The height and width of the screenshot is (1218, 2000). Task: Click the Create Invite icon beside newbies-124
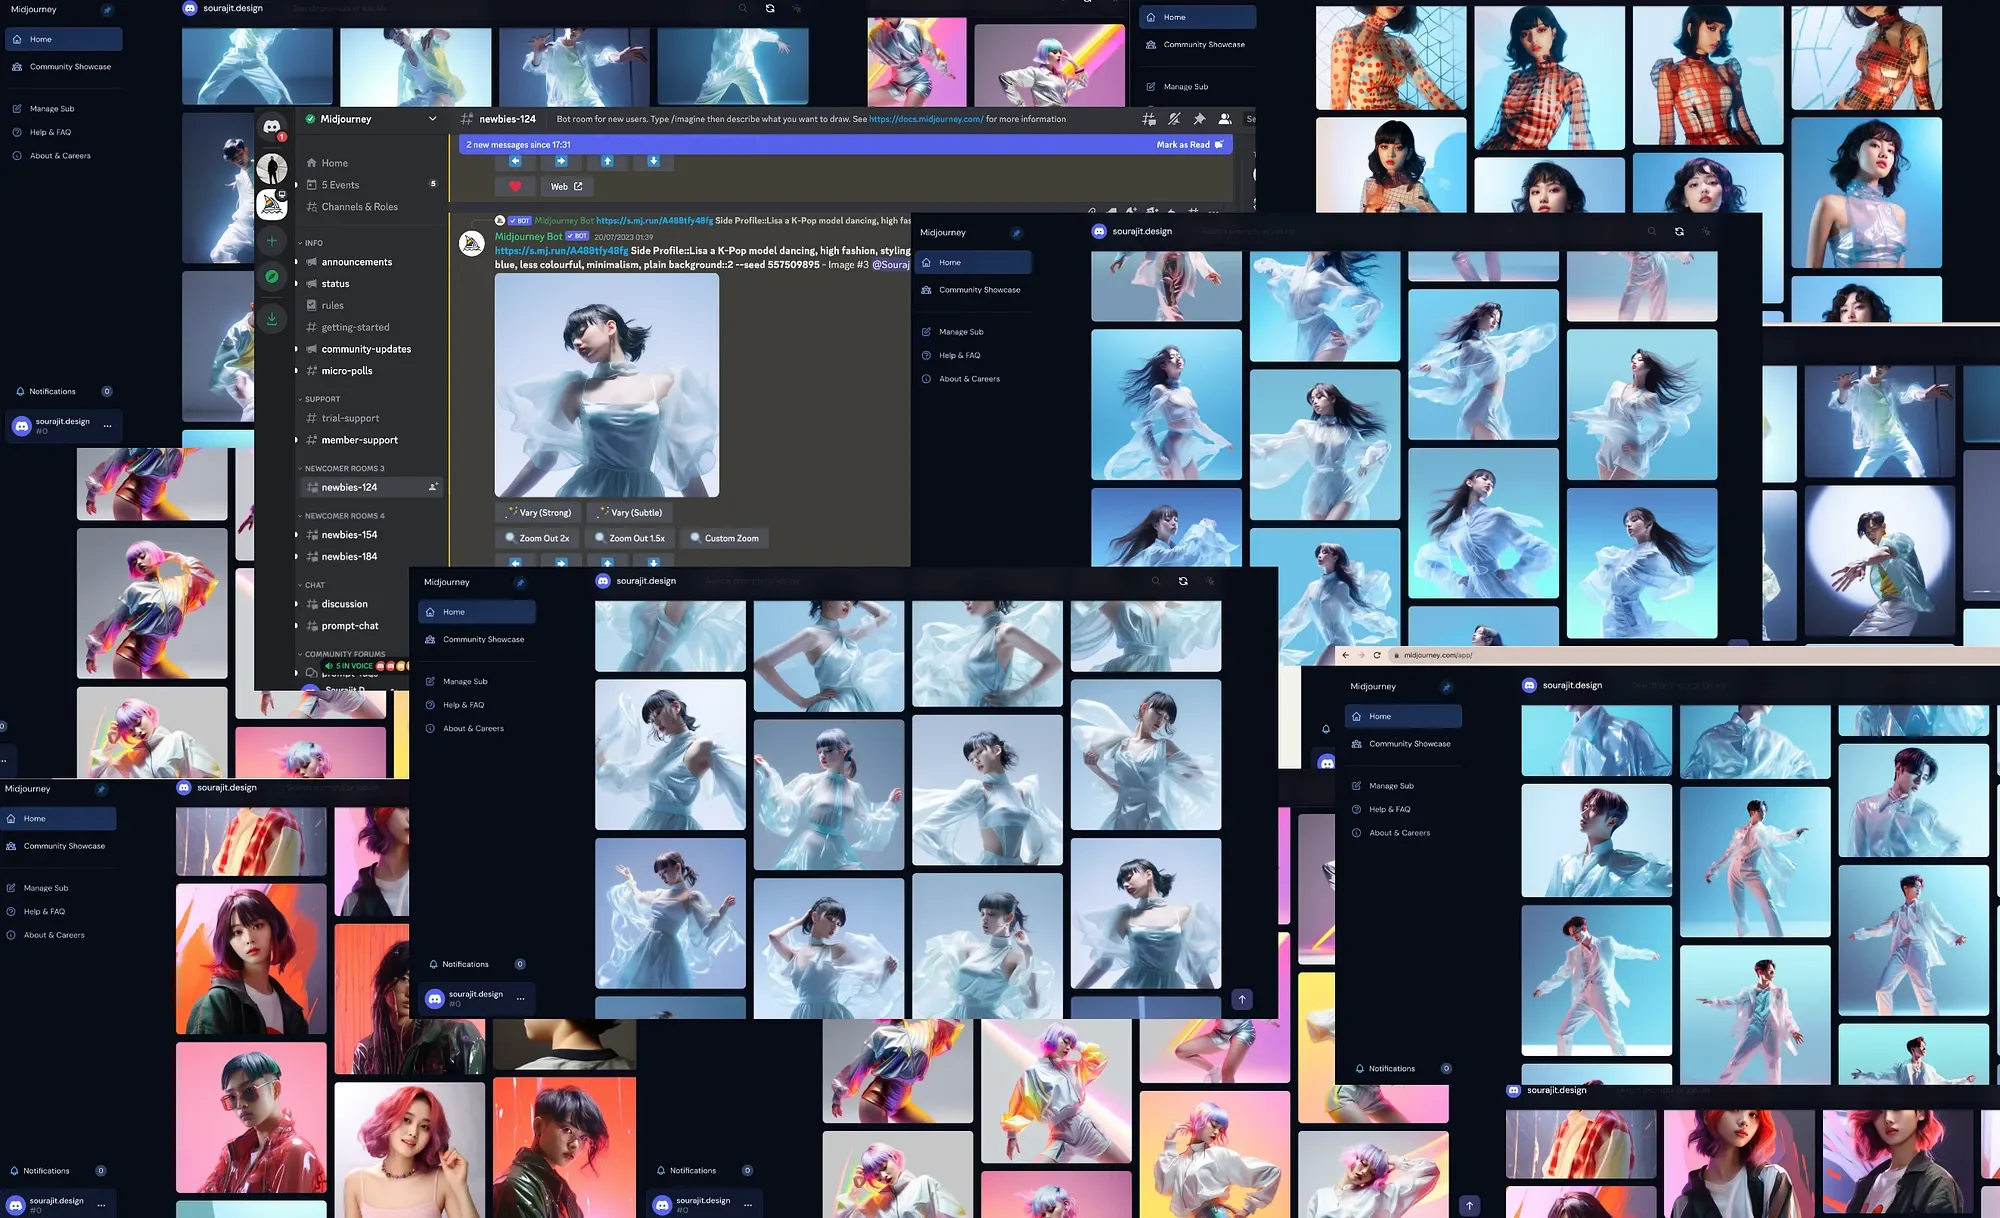click(x=433, y=487)
